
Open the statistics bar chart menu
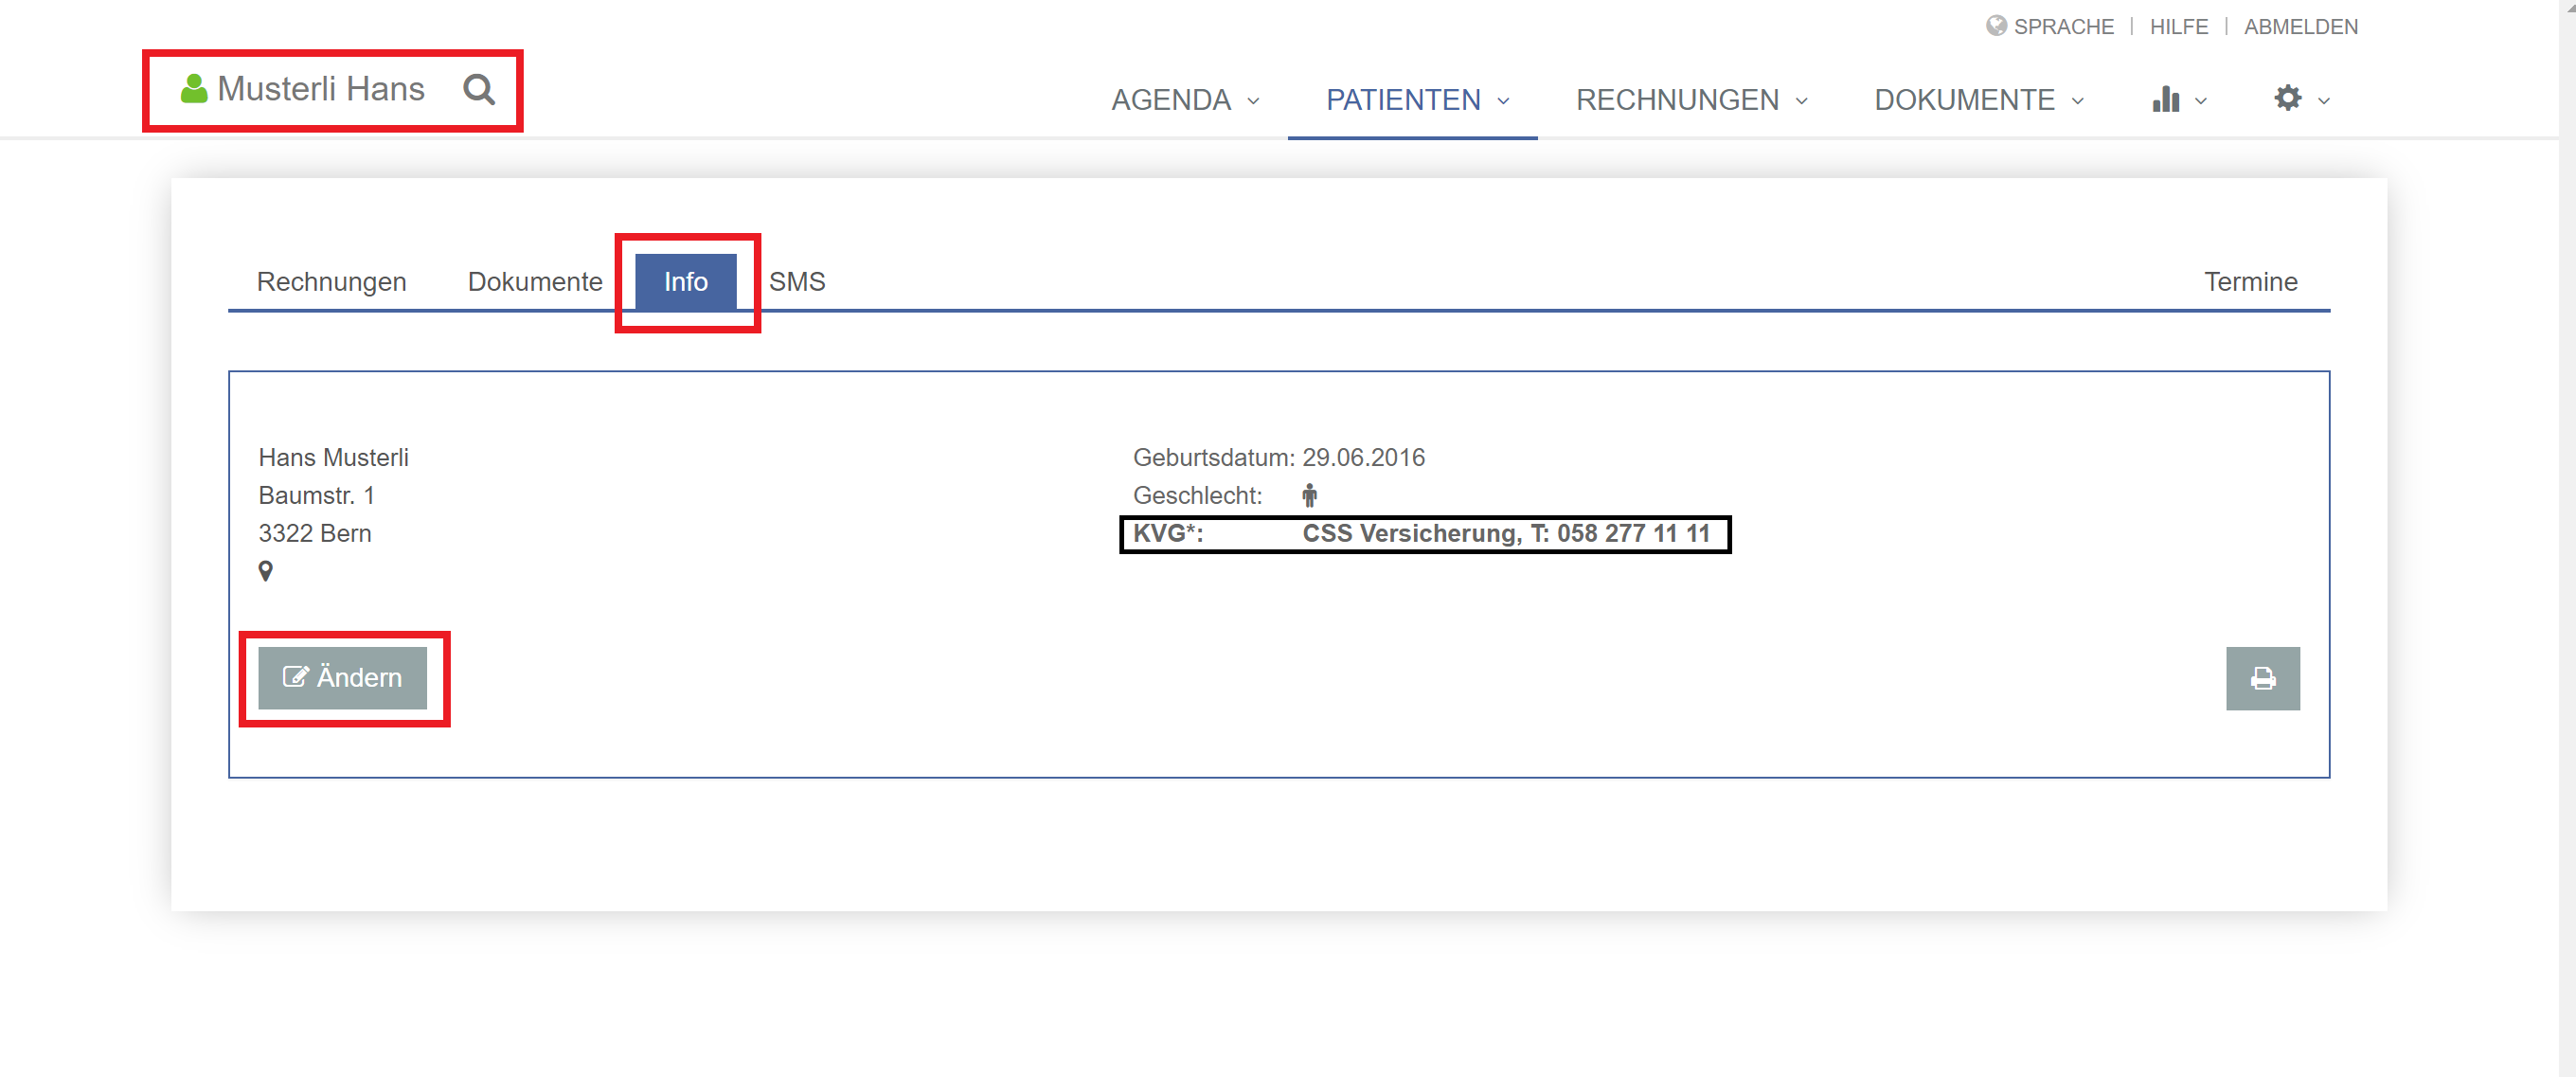tap(2165, 99)
